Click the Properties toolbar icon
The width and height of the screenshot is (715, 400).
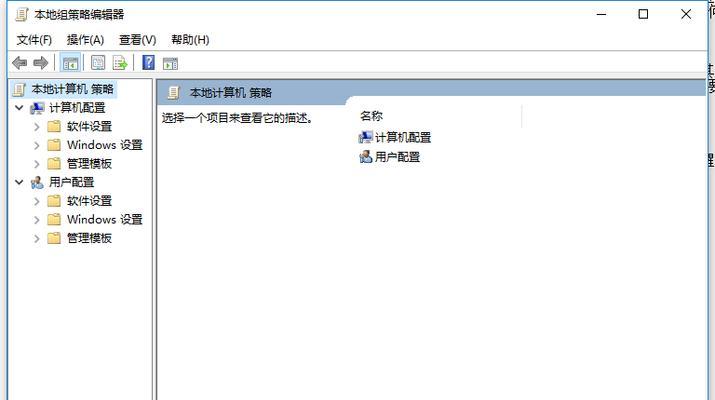[98, 63]
